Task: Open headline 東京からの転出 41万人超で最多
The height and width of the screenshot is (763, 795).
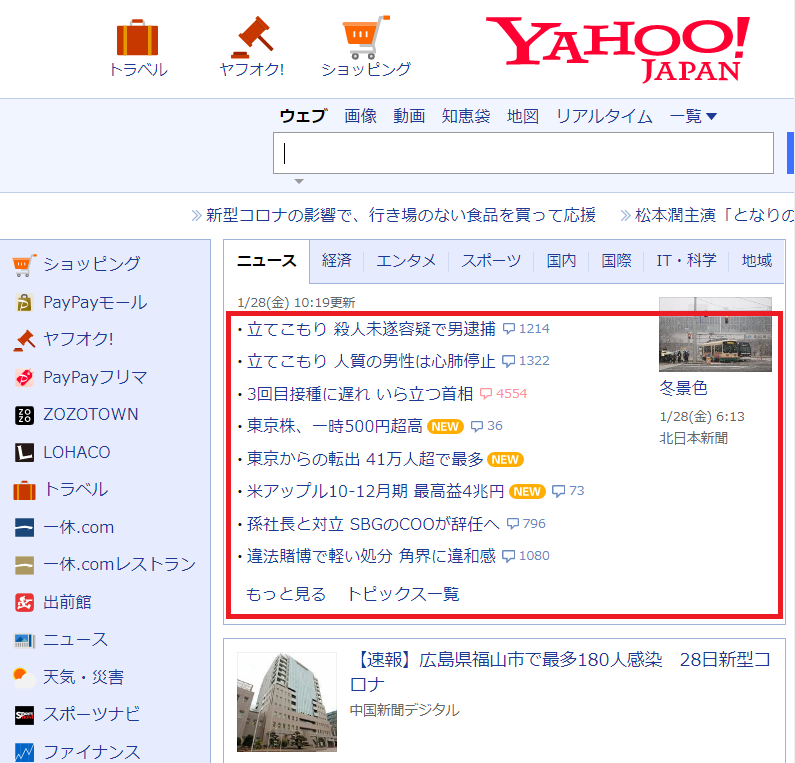Action: pos(365,459)
